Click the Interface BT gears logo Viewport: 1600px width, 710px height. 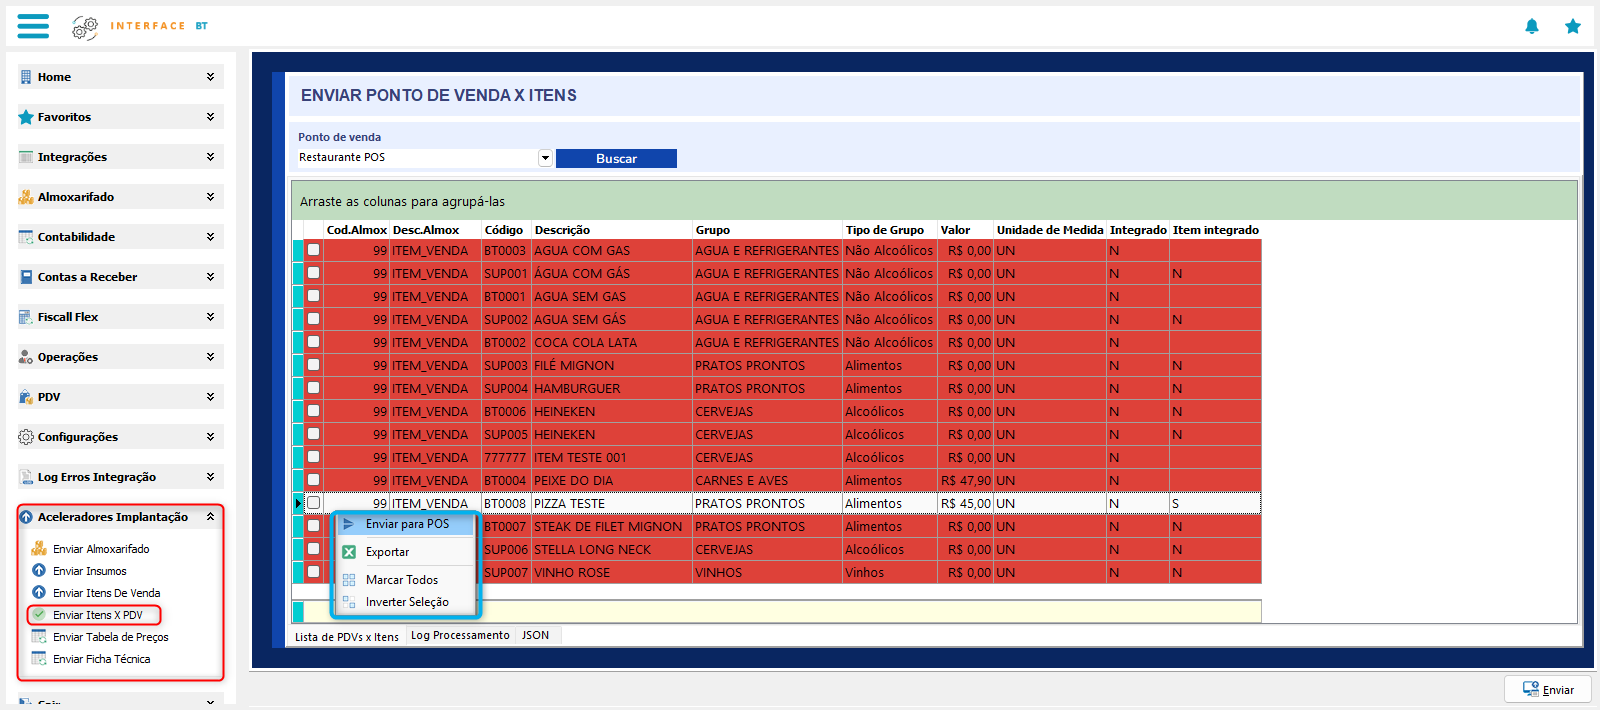[85, 27]
